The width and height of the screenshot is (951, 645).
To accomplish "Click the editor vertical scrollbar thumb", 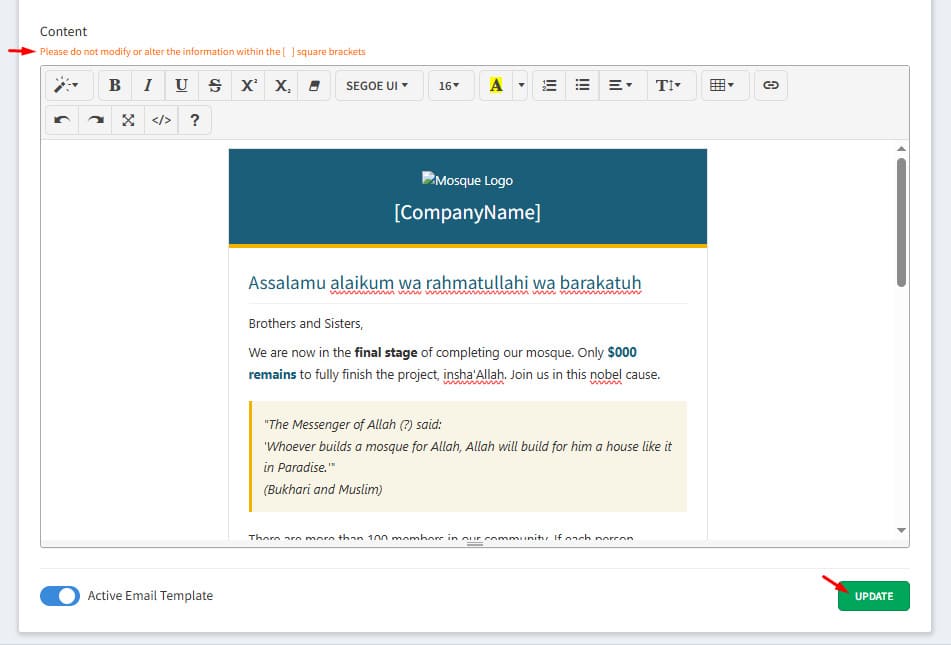I will pos(901,222).
